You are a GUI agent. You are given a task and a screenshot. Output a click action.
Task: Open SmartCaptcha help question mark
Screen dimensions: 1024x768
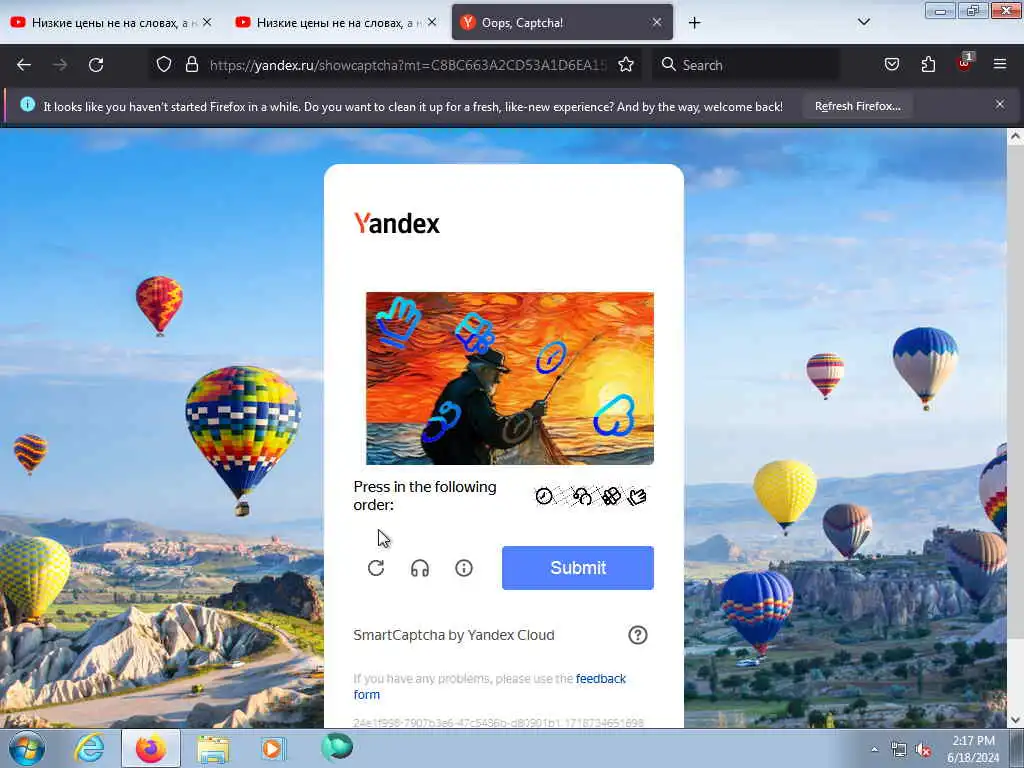637,635
